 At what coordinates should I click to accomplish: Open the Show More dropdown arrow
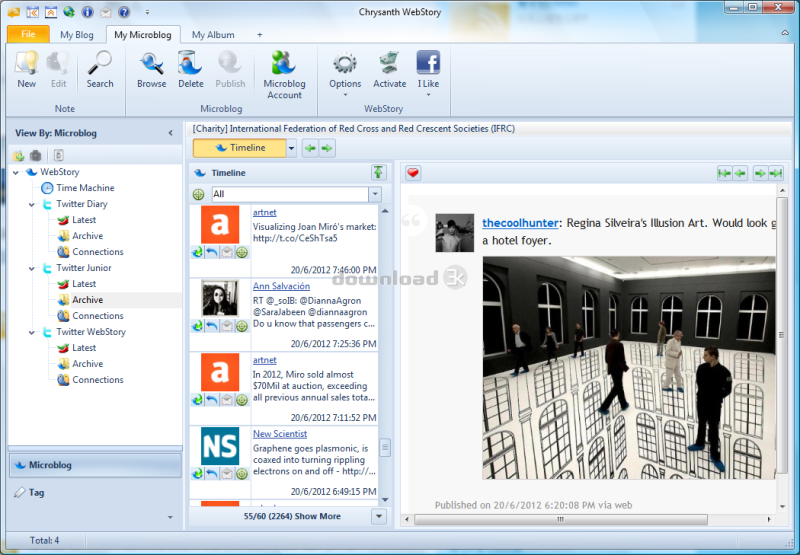(379, 516)
